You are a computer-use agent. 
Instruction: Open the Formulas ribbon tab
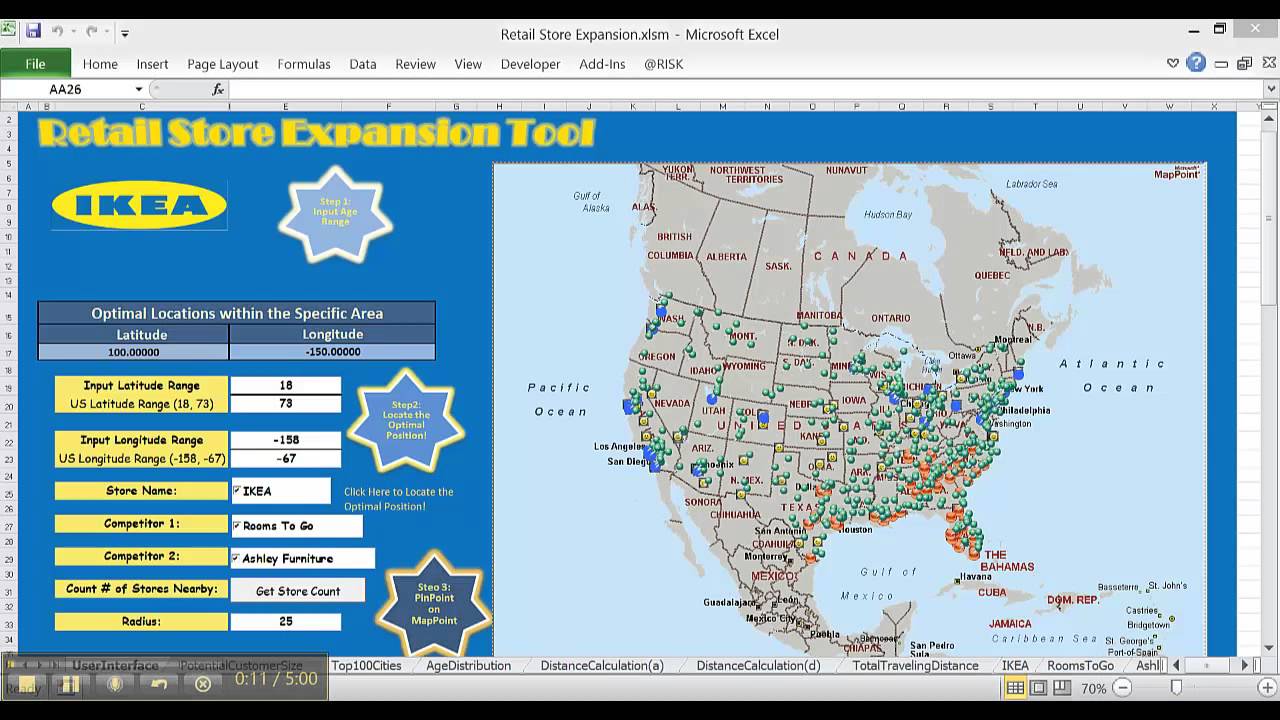[304, 64]
